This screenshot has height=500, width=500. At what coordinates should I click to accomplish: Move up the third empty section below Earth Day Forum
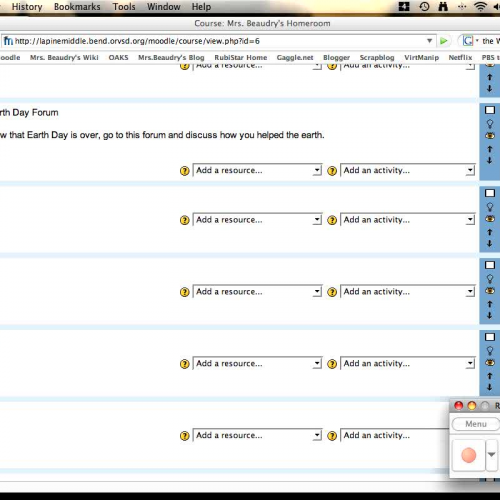[x=490, y=376]
